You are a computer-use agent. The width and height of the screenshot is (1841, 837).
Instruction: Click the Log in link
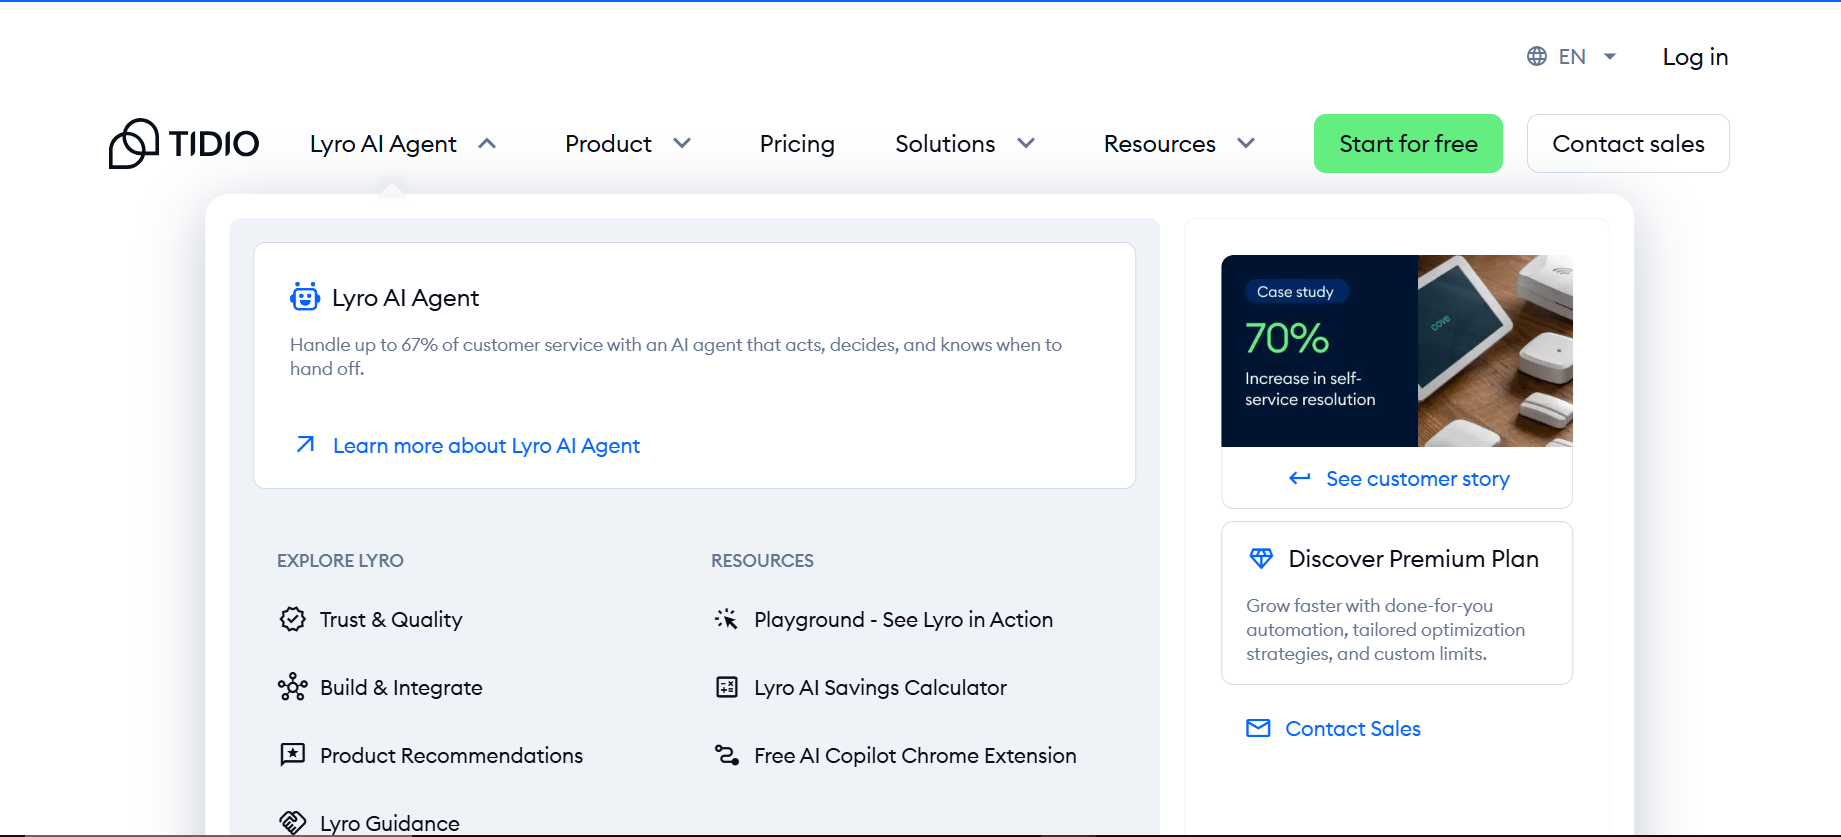point(1695,57)
